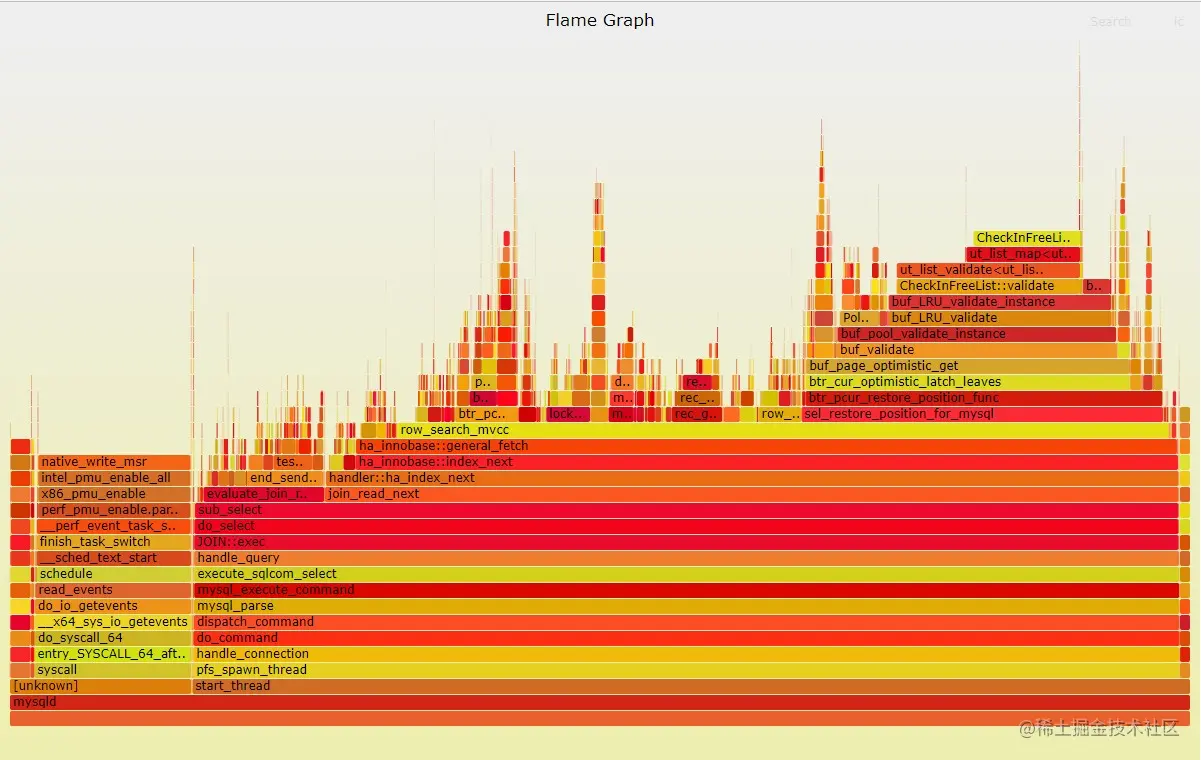The height and width of the screenshot is (760, 1201).
Task: Click the execute_sqlcom_select frame
Action: [x=600, y=573]
